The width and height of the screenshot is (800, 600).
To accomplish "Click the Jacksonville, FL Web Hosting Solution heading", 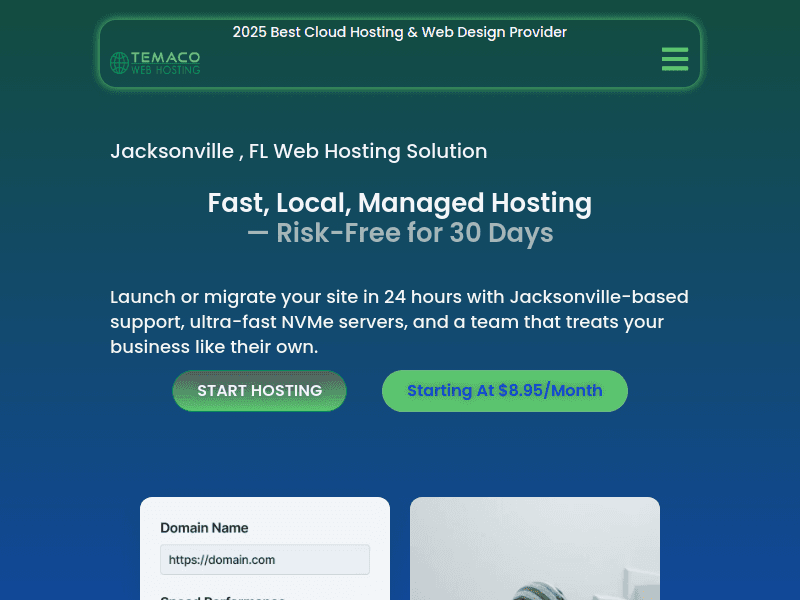I will (x=298, y=151).
